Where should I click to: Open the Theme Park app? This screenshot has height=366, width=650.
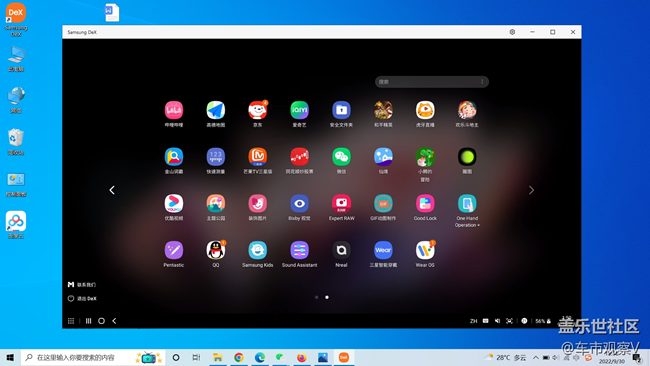[x=216, y=204]
